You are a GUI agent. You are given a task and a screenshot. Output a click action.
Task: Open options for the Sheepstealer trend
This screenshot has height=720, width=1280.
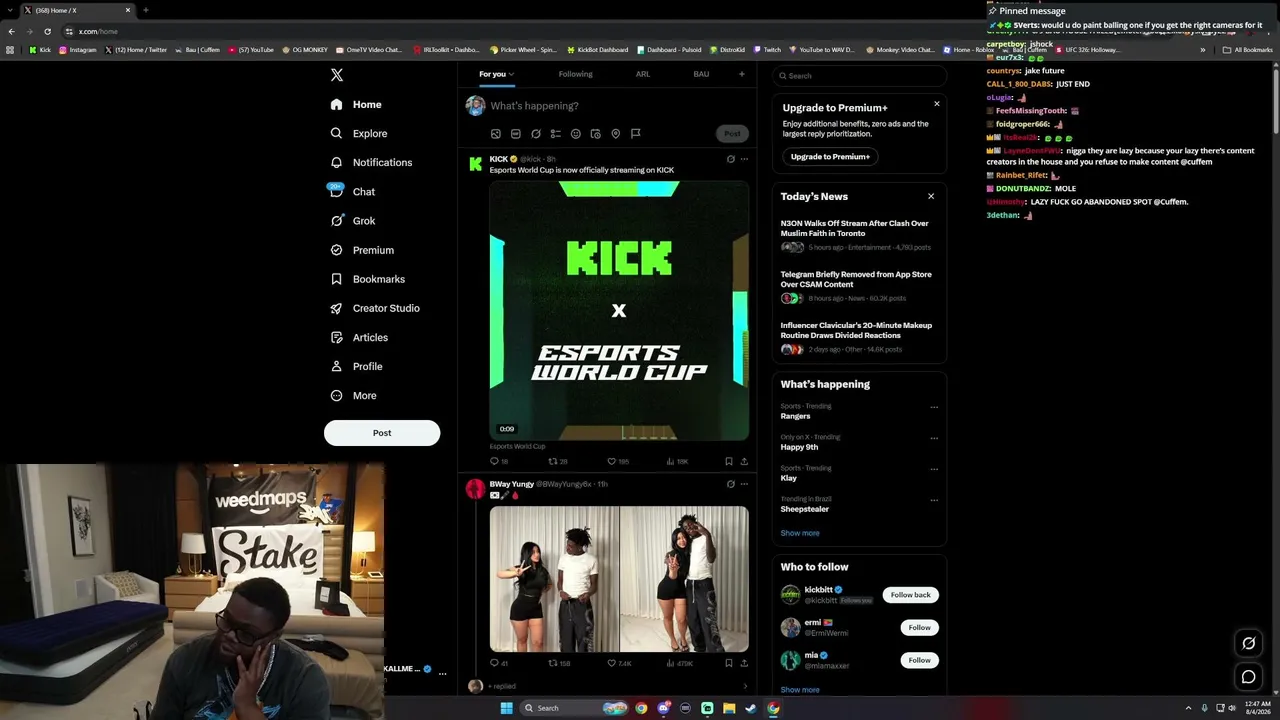pos(934,500)
